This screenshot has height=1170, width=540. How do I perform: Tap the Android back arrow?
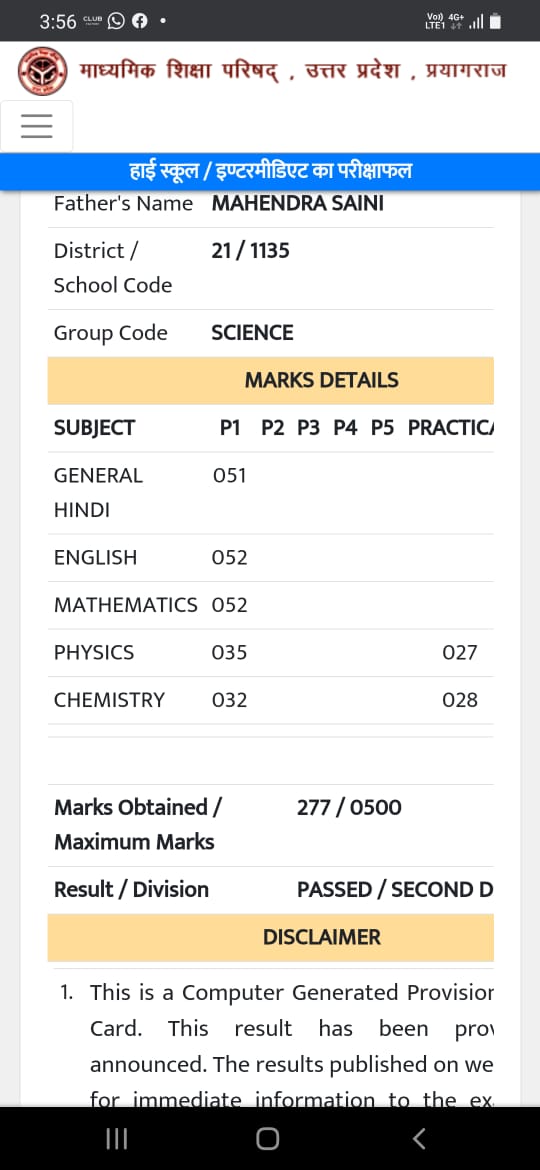tap(419, 1139)
